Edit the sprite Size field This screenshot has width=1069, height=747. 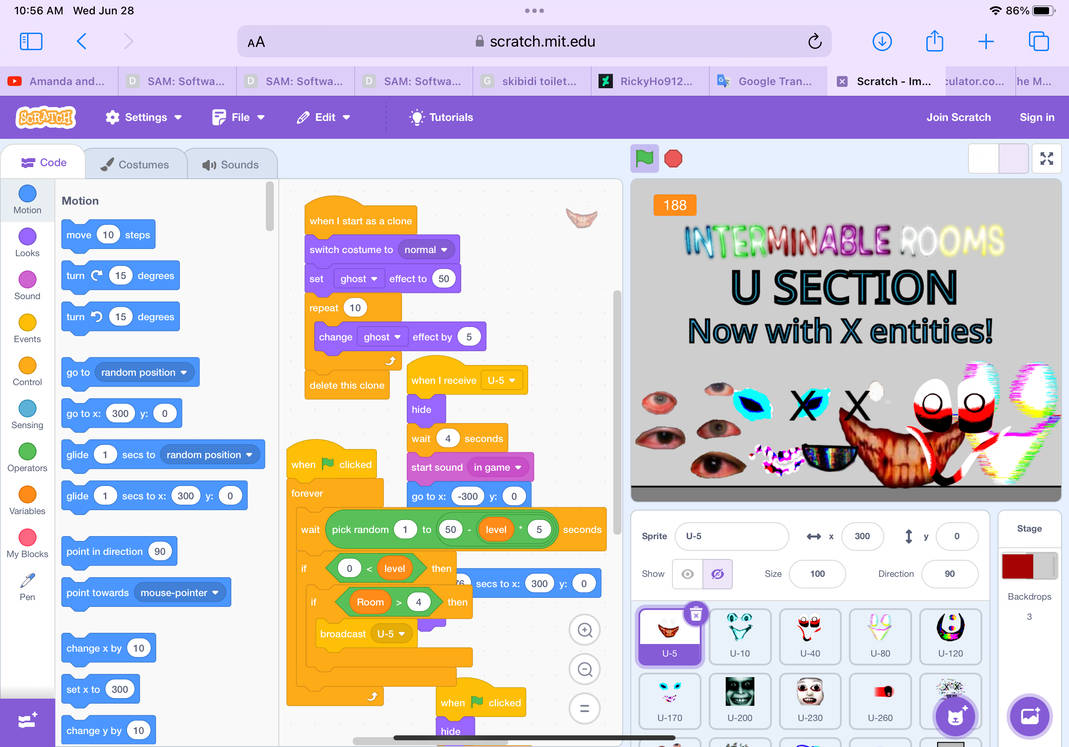[x=817, y=574]
